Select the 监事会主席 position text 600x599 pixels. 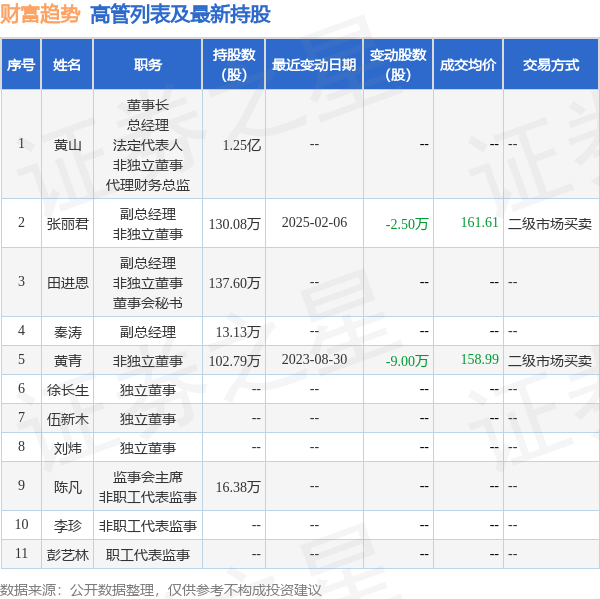pos(148,477)
